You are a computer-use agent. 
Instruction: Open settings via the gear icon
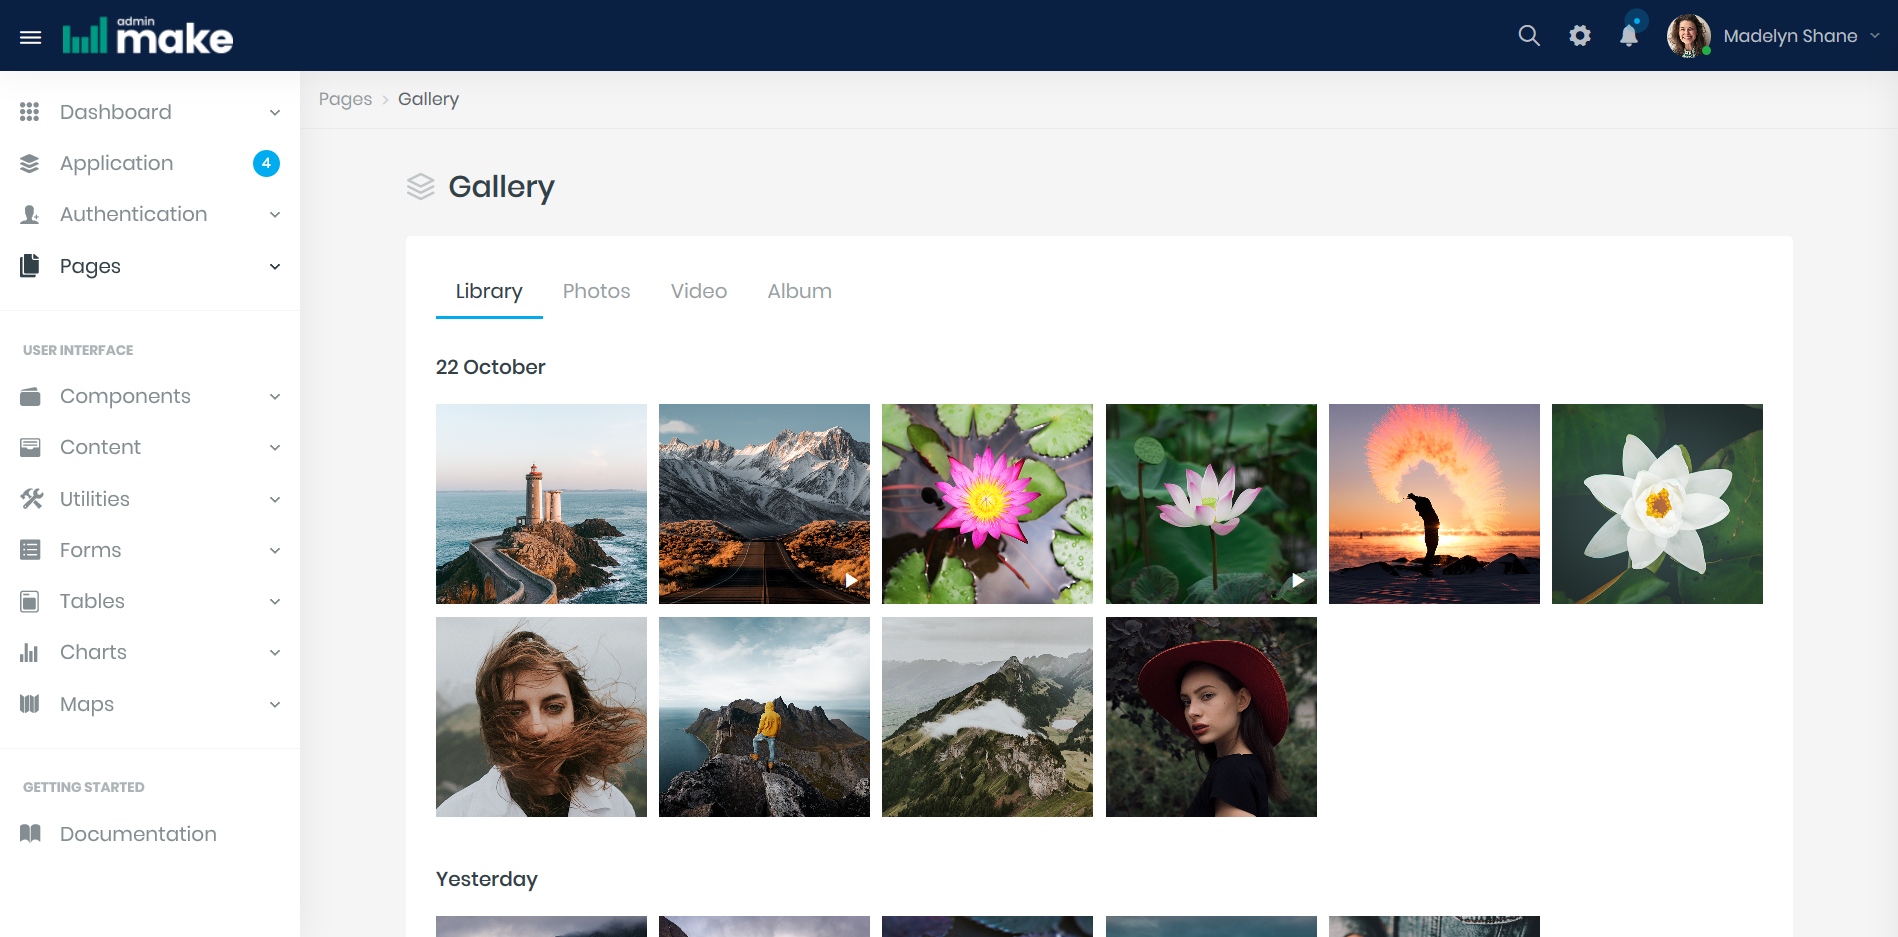(1579, 36)
